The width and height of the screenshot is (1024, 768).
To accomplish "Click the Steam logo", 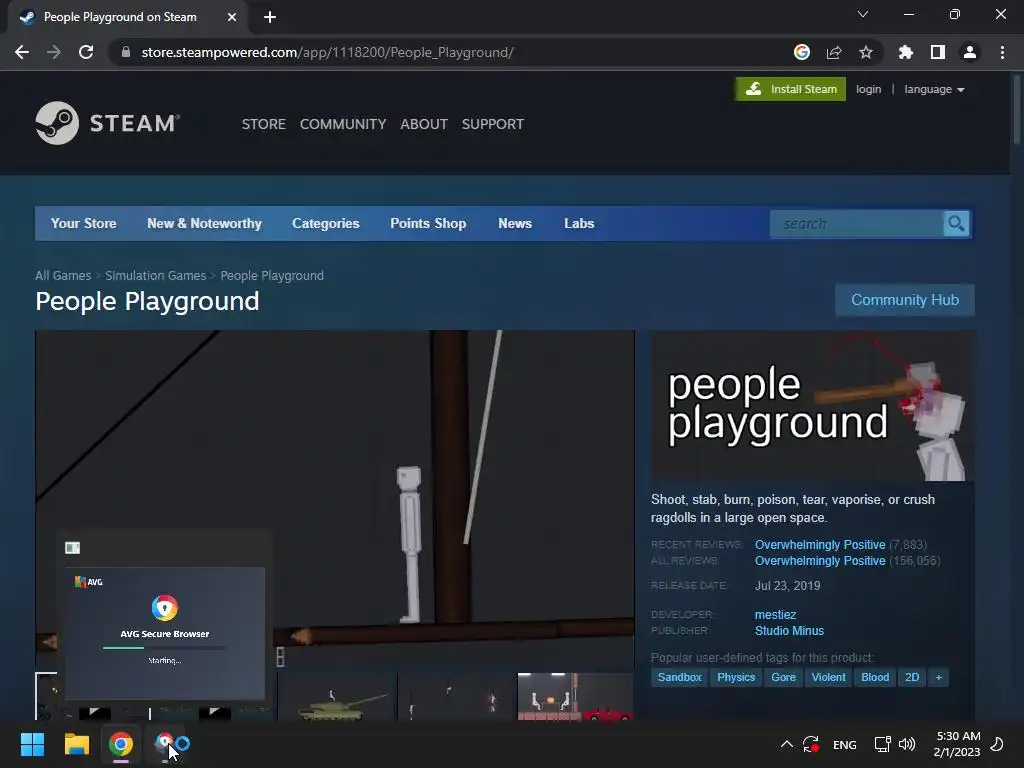I will pyautogui.click(x=108, y=123).
